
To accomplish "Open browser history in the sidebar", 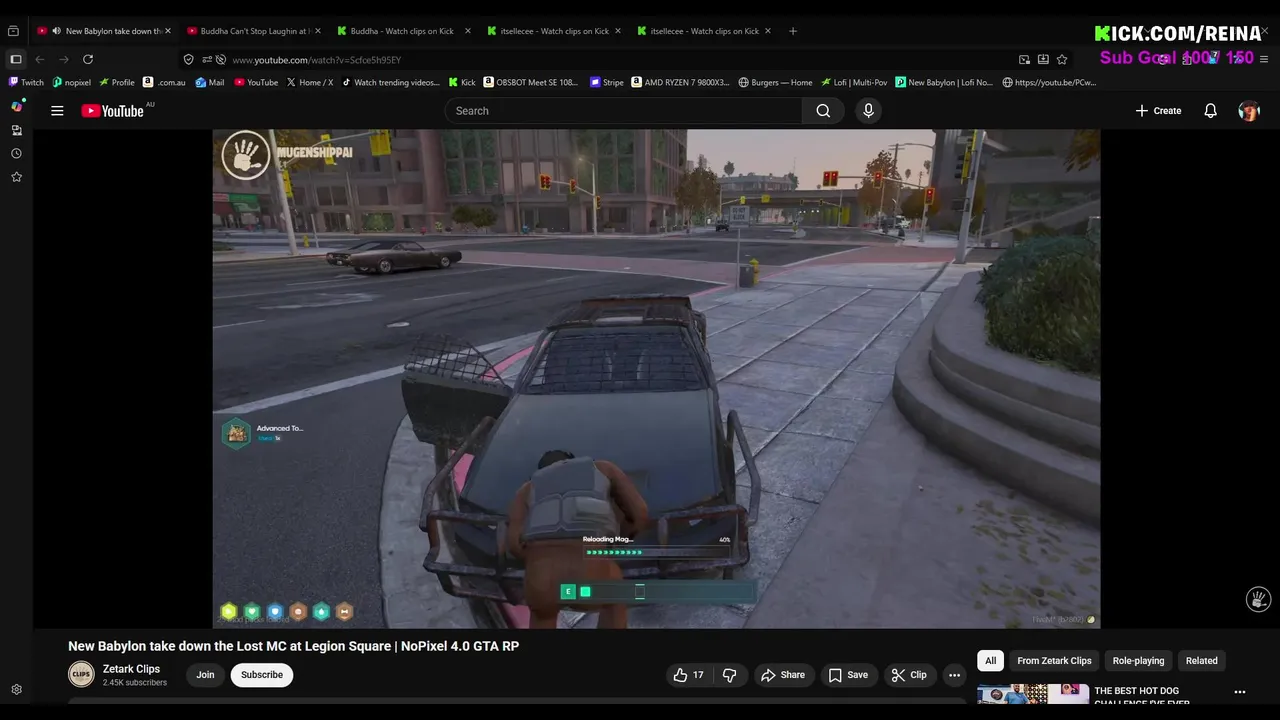I will coord(16,153).
